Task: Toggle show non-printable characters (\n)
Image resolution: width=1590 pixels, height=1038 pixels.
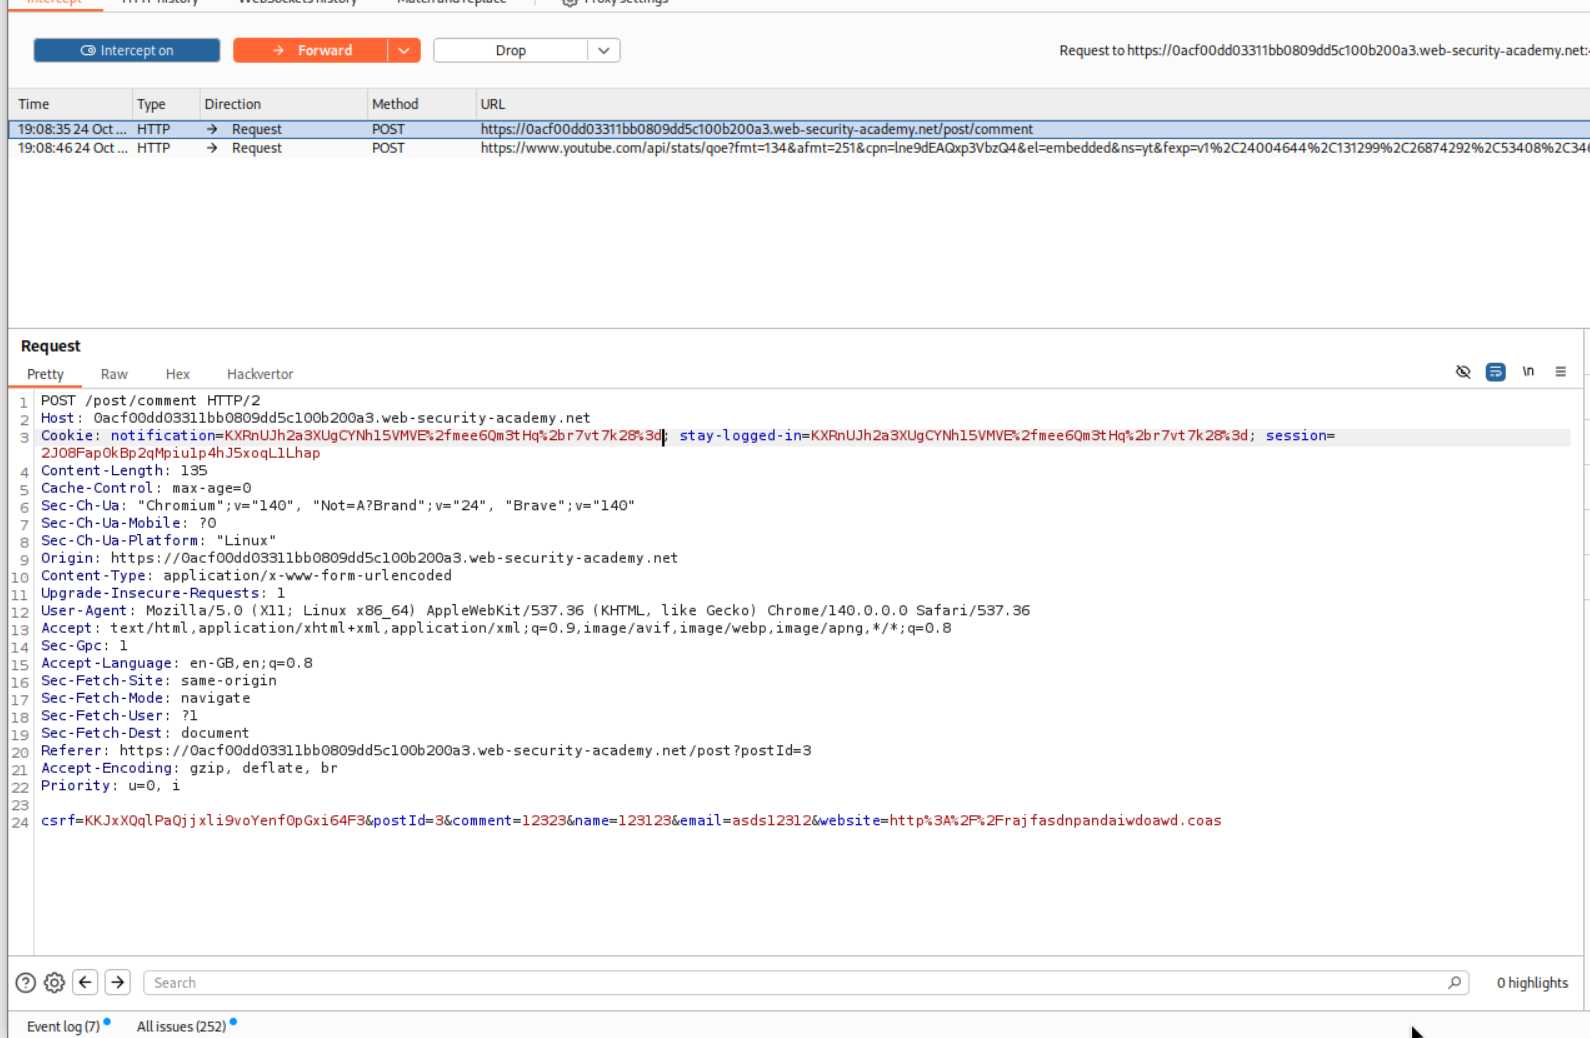Action: (x=1528, y=372)
